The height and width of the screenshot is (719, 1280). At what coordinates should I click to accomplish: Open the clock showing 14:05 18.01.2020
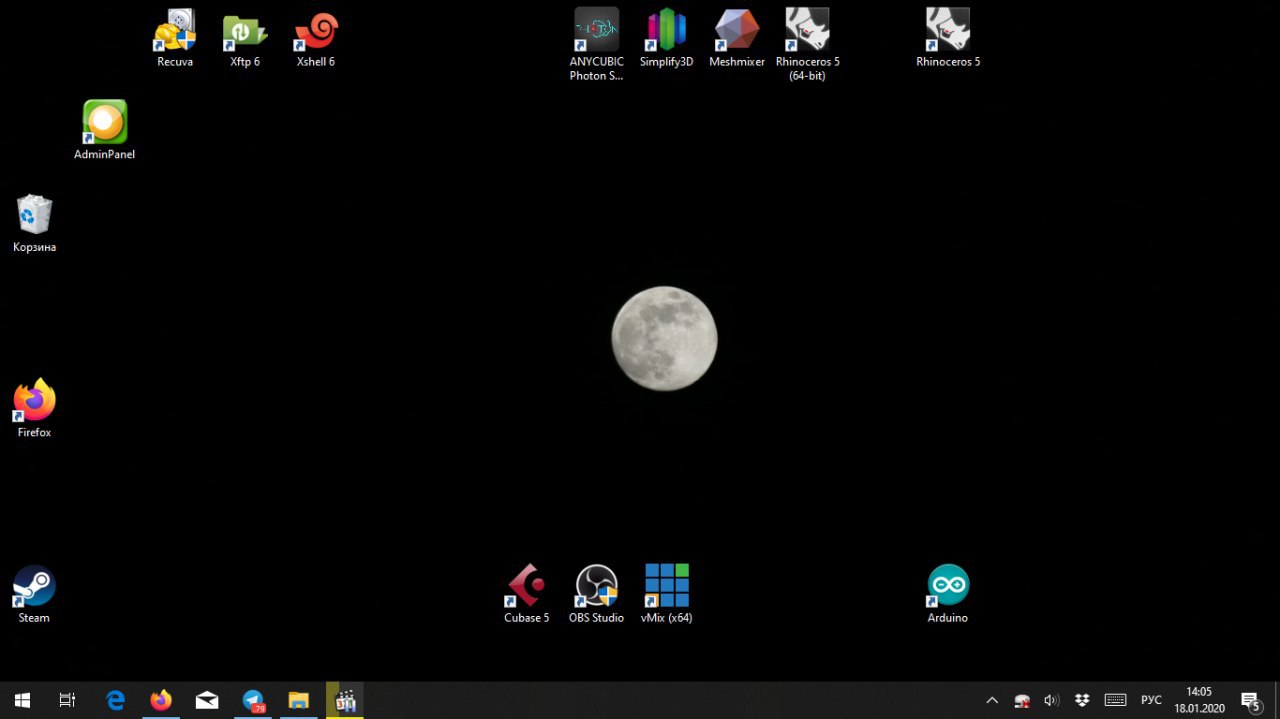[x=1199, y=700]
